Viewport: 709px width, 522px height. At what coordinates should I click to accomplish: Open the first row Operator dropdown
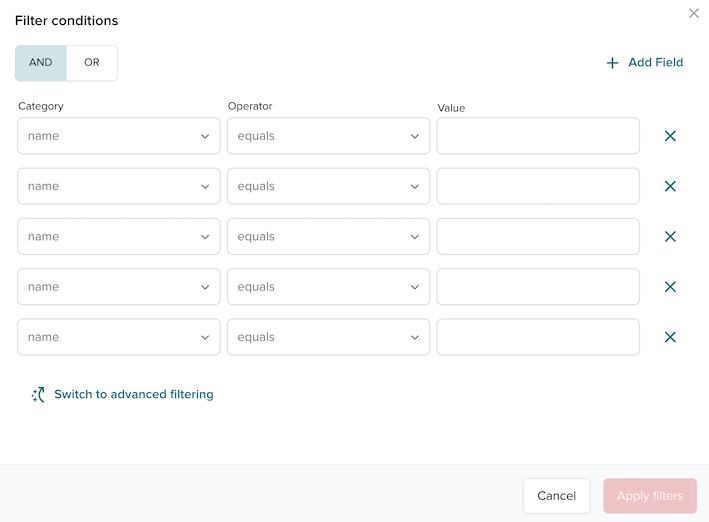click(x=328, y=136)
